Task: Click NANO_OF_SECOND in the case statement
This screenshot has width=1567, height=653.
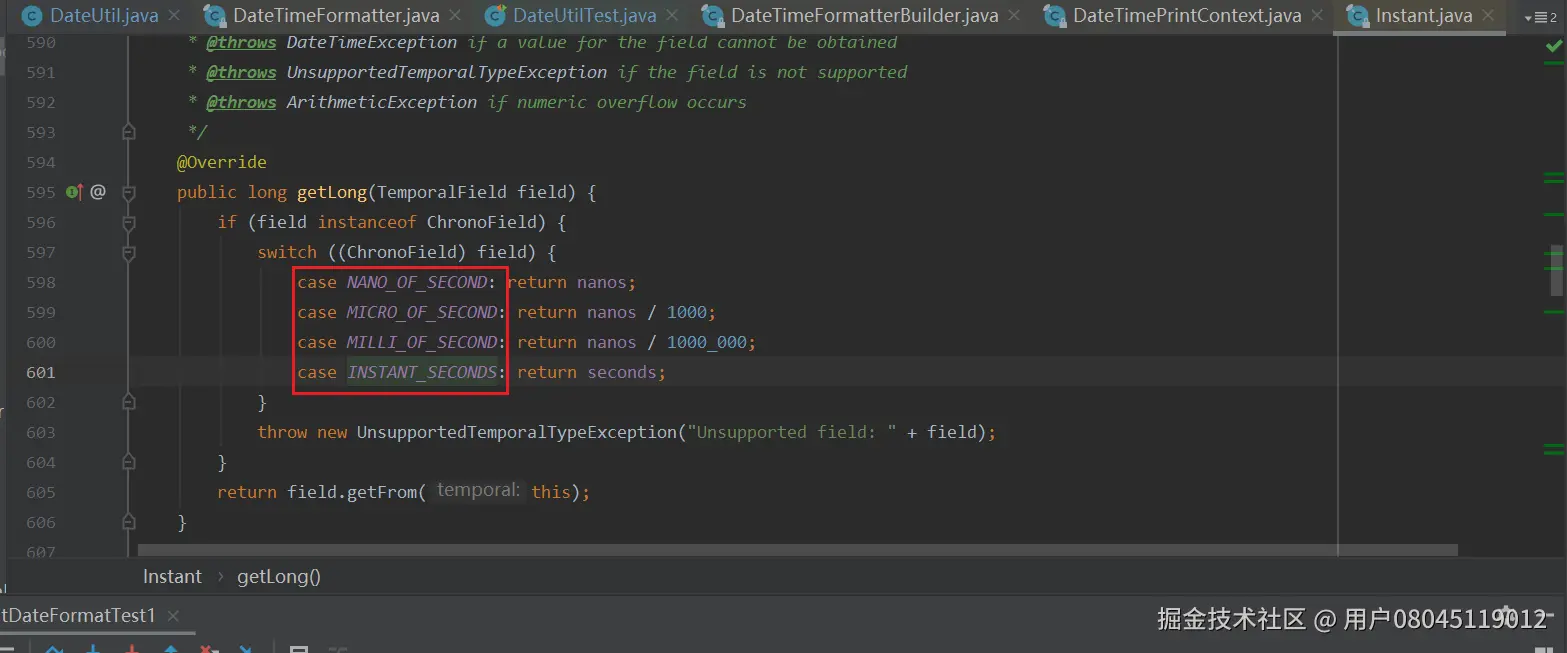Action: [x=416, y=282]
